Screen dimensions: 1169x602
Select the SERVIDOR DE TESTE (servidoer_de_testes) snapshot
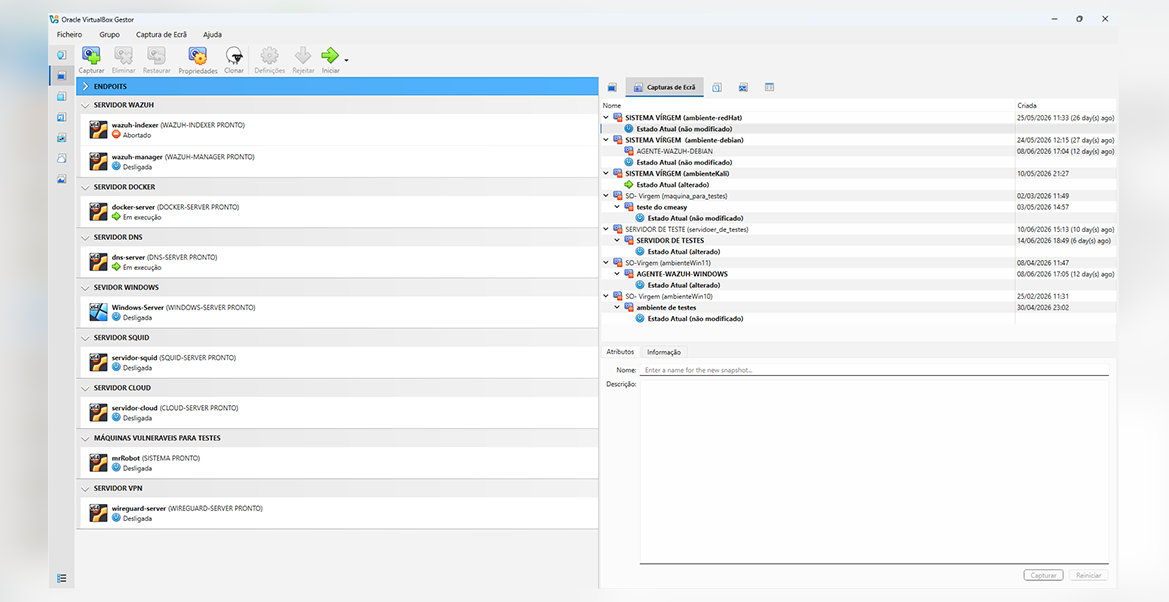(687, 229)
